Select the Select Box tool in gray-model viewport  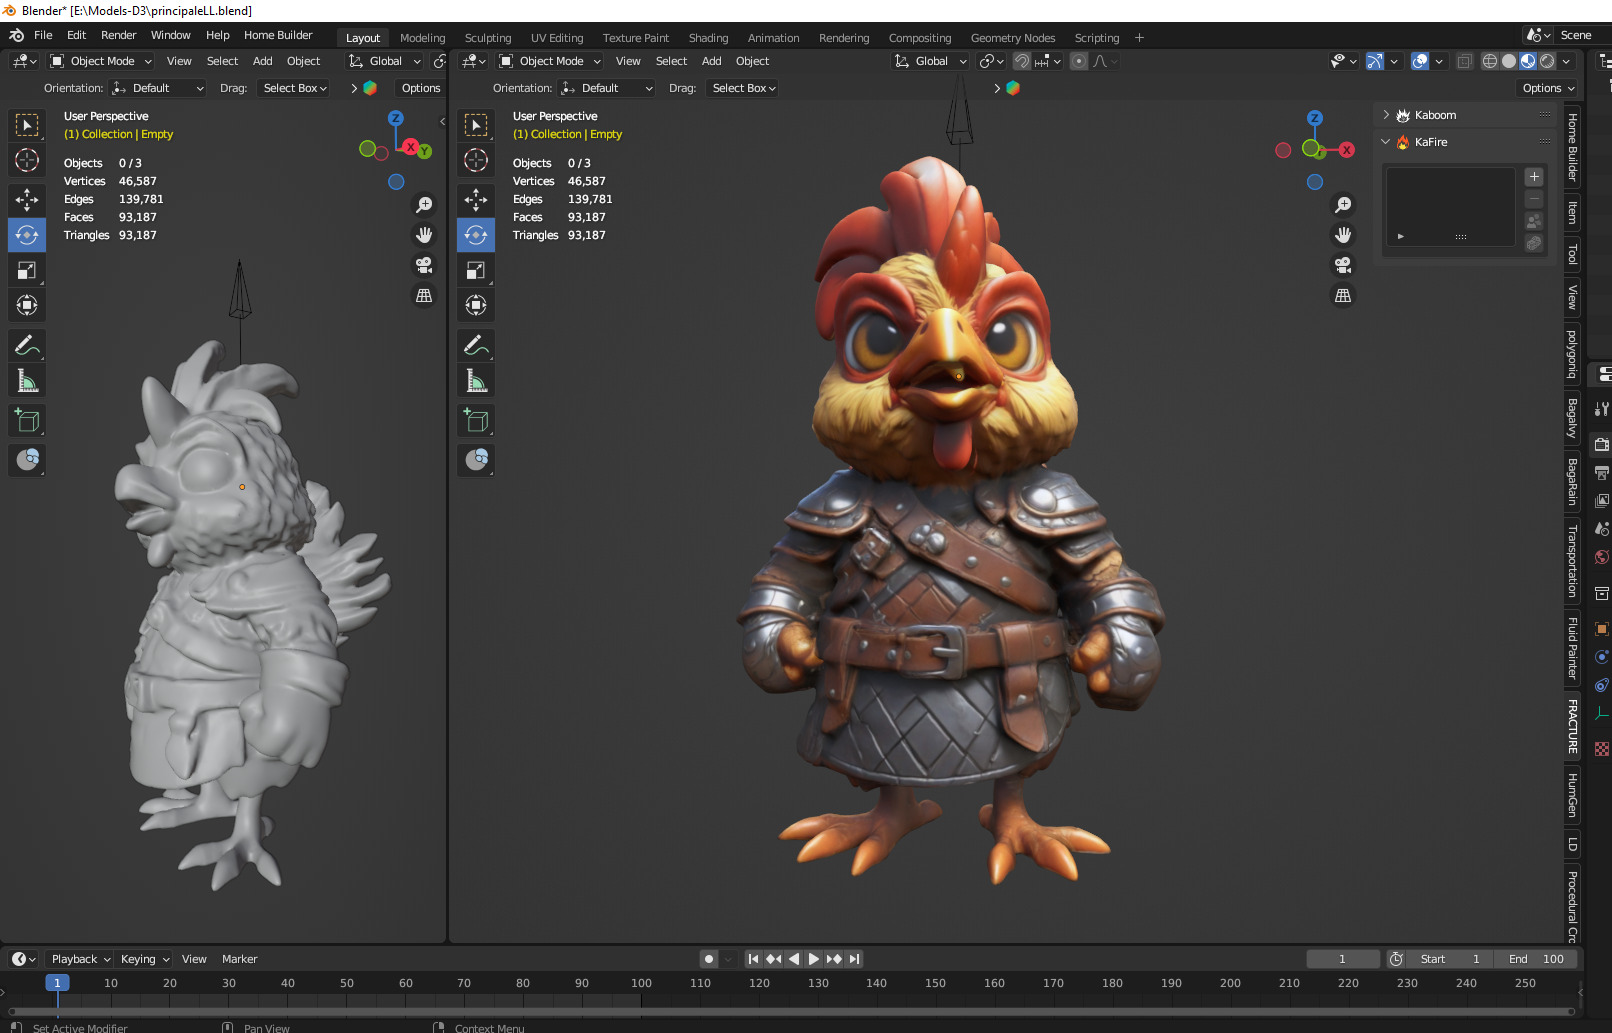pyautogui.click(x=27, y=125)
